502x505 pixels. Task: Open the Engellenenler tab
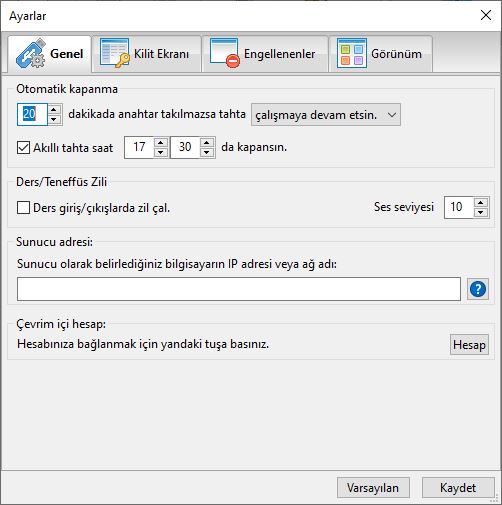coord(265,54)
